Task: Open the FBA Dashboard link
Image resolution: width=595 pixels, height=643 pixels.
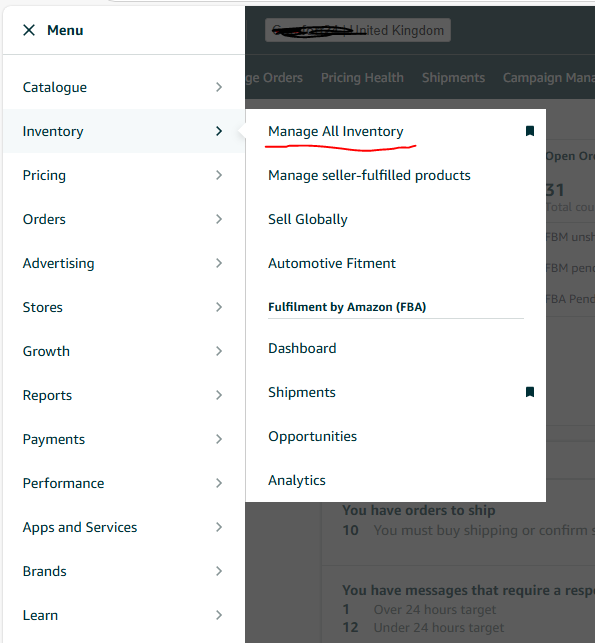Action: coord(302,348)
